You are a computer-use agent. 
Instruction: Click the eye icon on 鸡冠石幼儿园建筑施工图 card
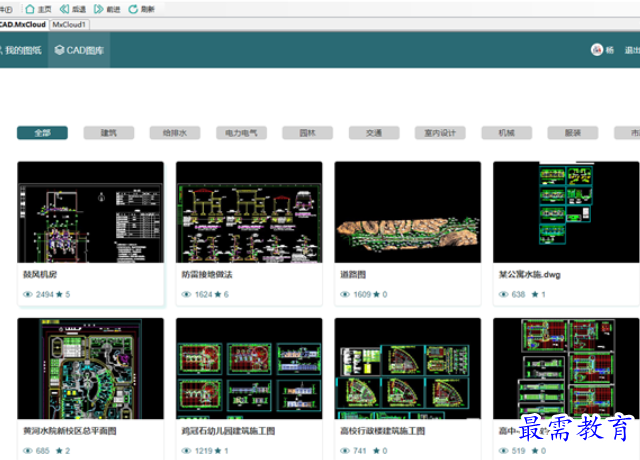pos(187,451)
